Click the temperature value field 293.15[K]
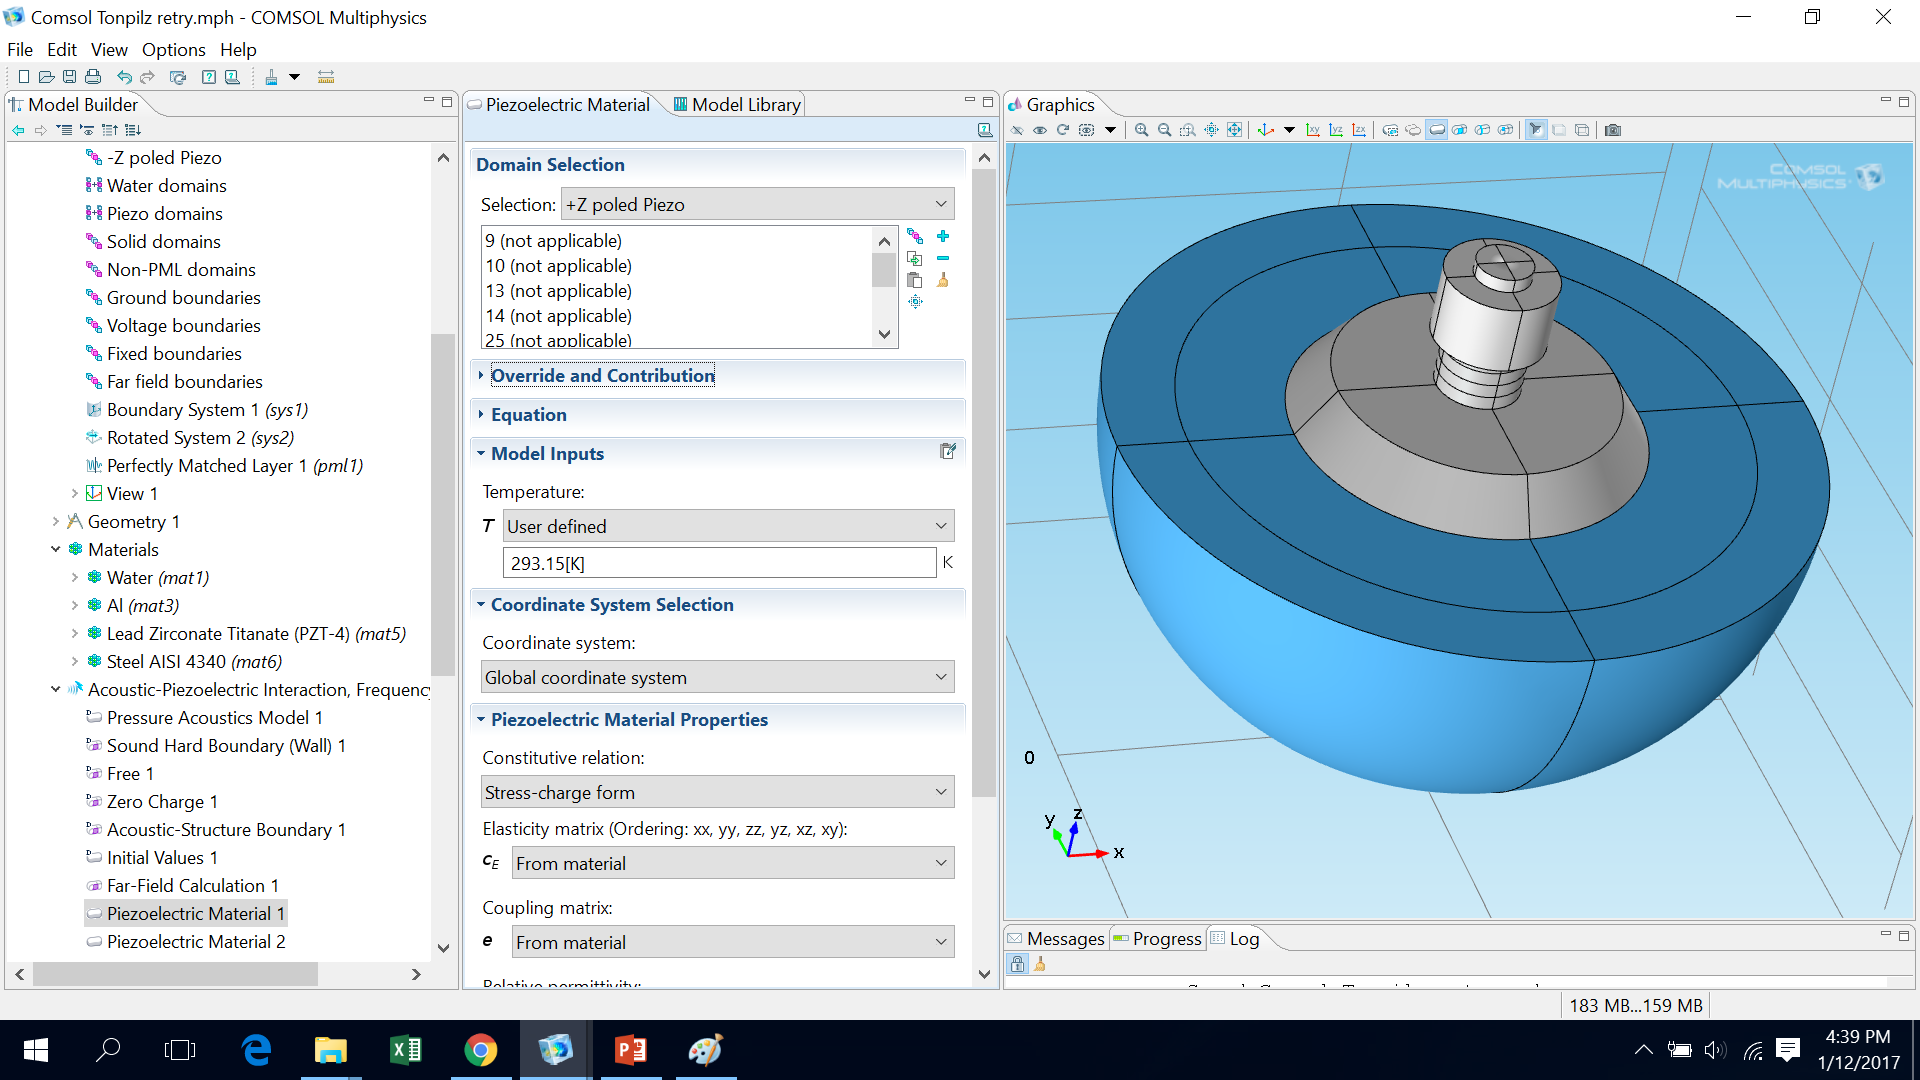 click(720, 563)
